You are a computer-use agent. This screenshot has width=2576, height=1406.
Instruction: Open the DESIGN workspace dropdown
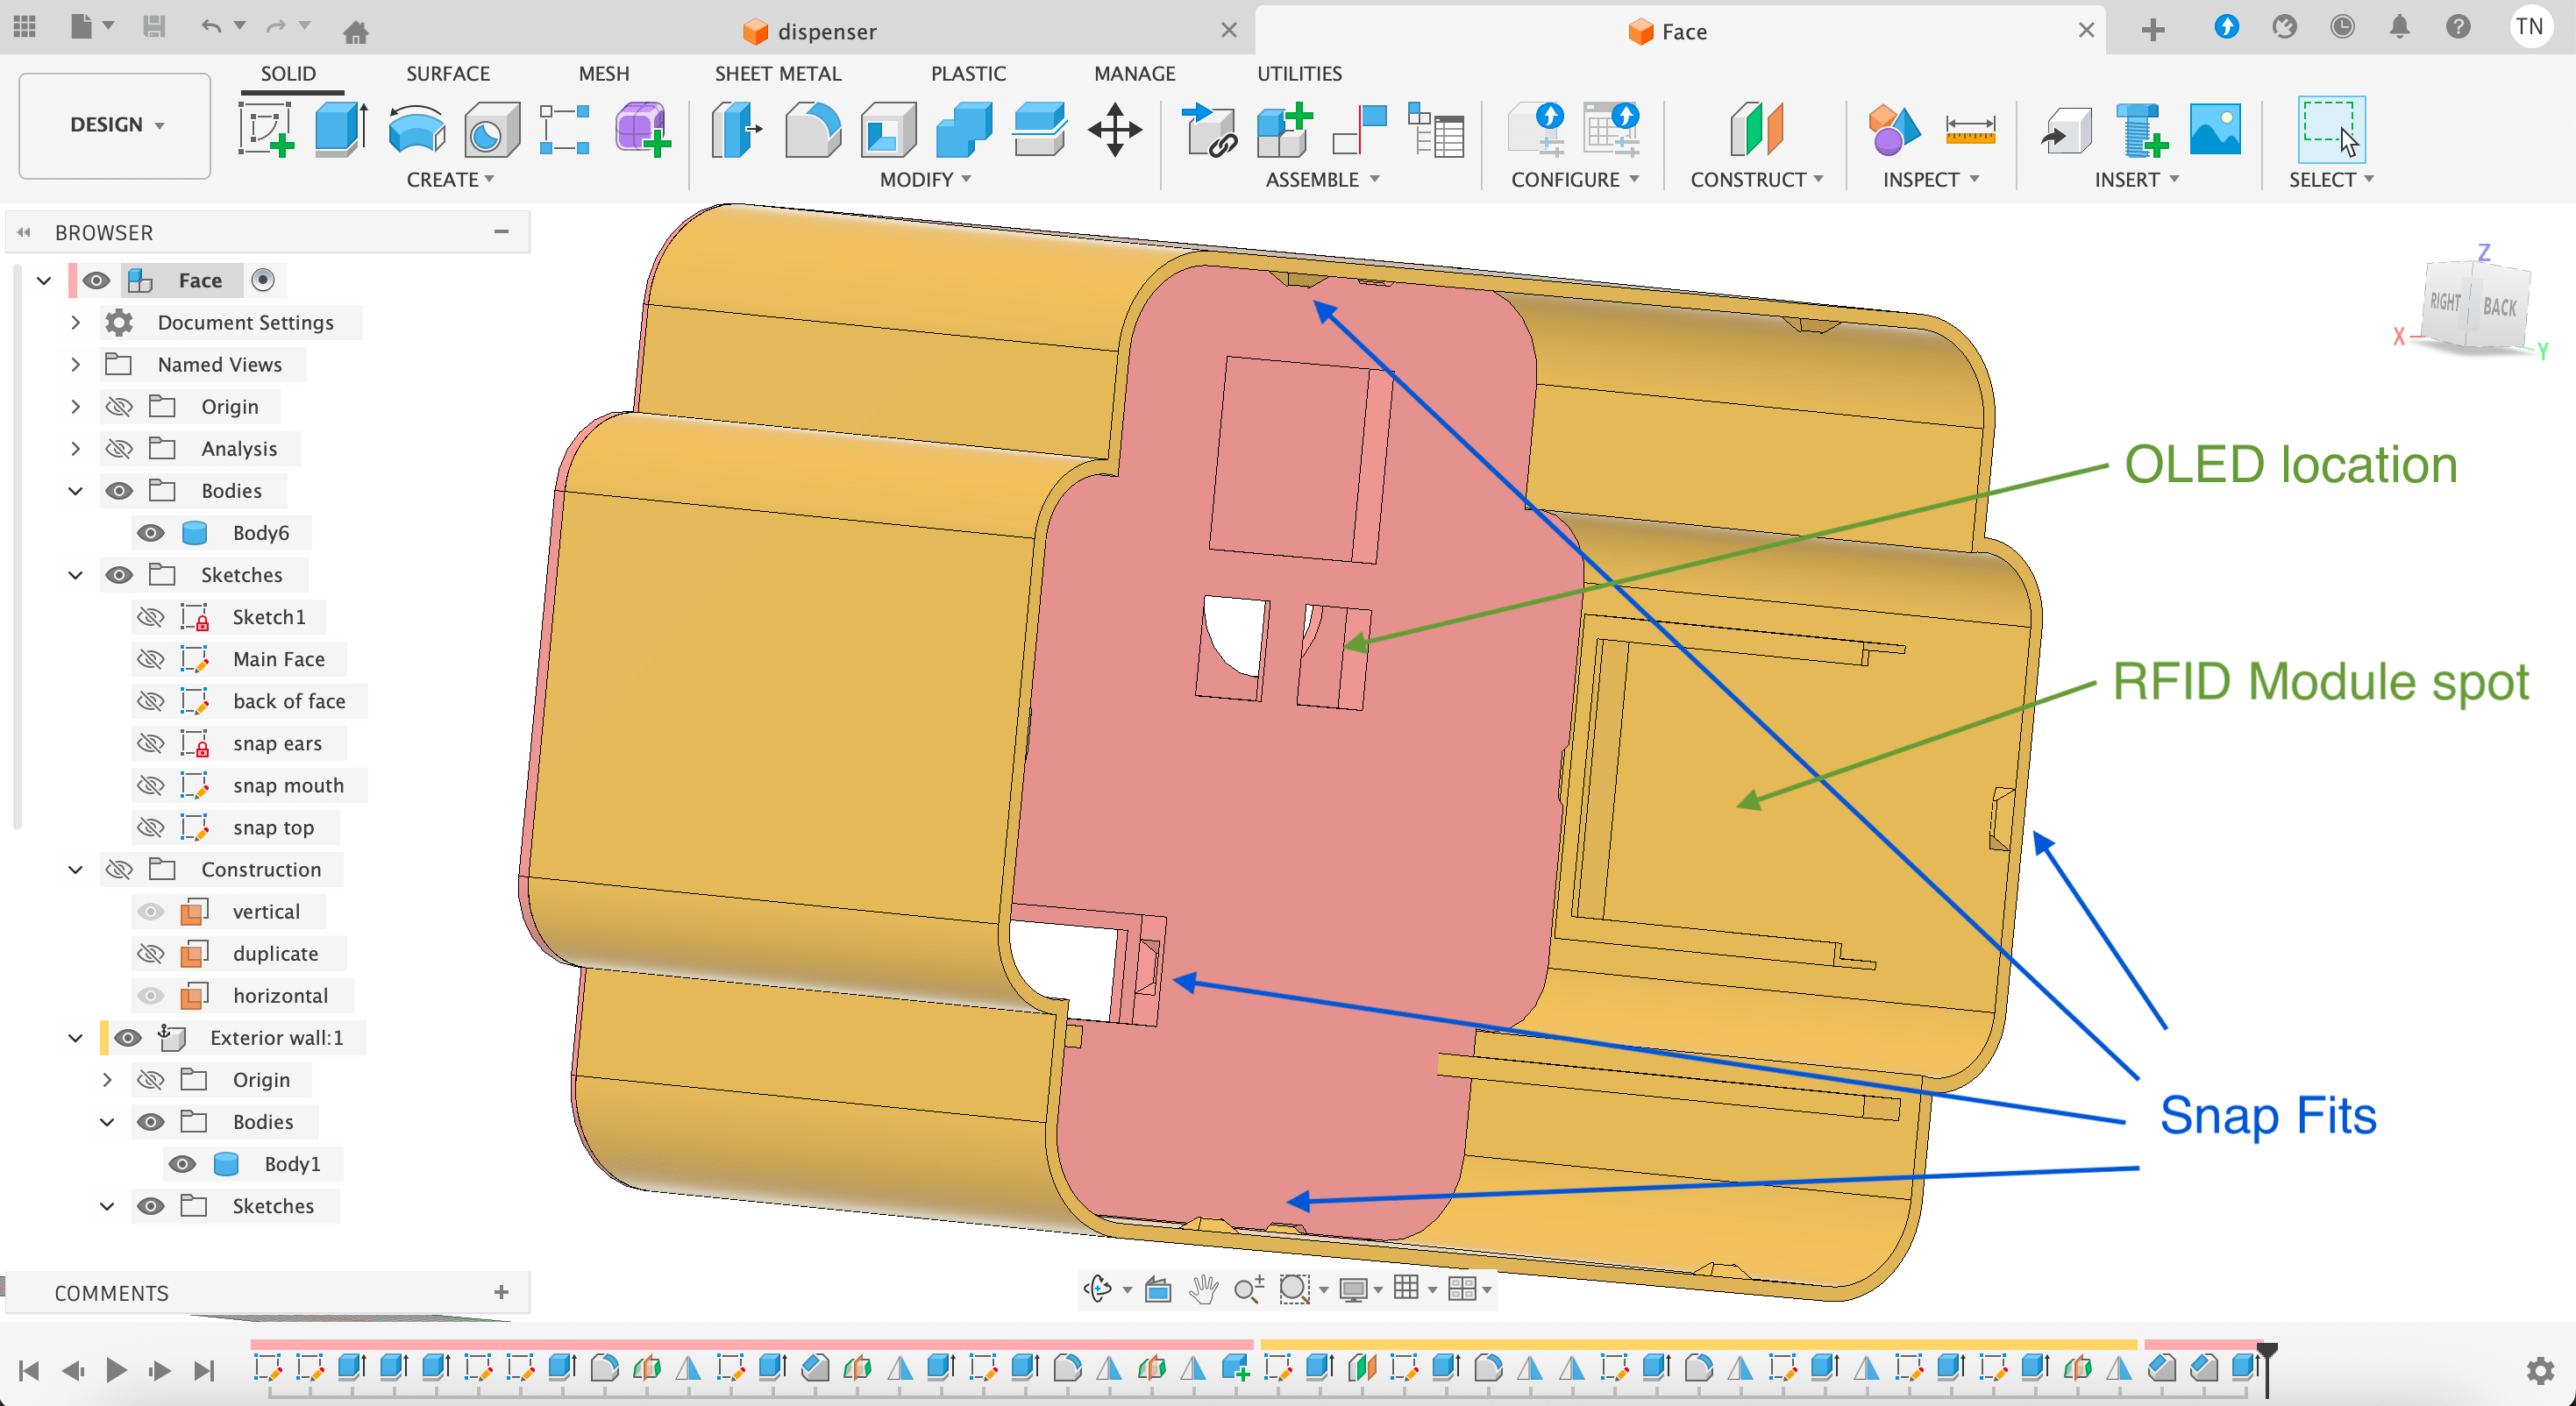point(115,125)
